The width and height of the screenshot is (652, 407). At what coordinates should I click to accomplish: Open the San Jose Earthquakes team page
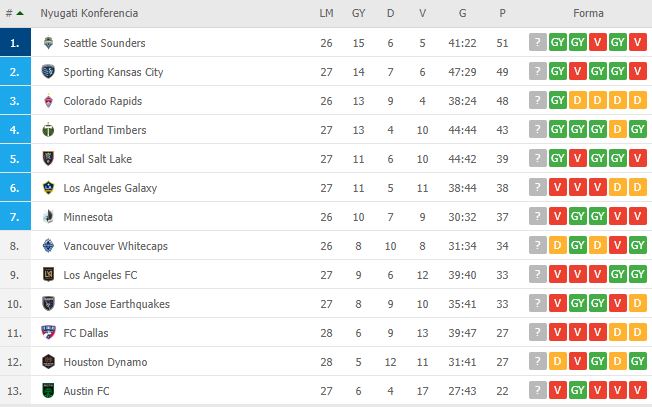116,304
